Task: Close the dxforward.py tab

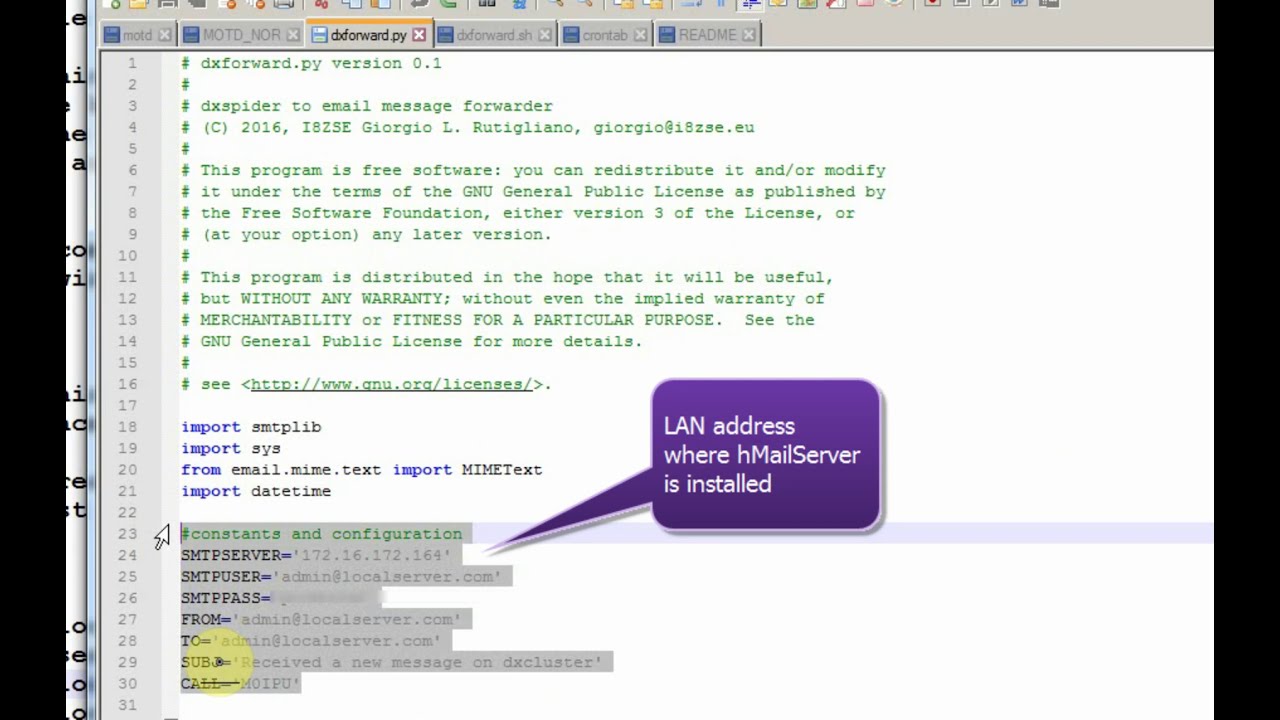Action: [x=419, y=35]
